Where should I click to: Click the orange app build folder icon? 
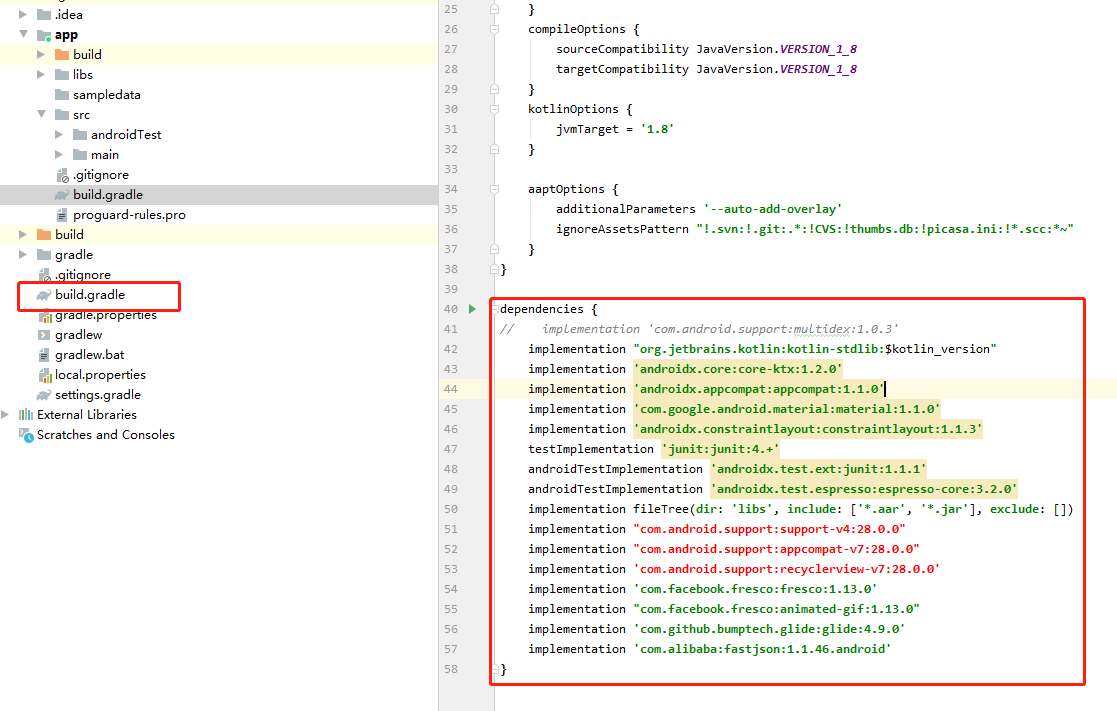coord(62,55)
